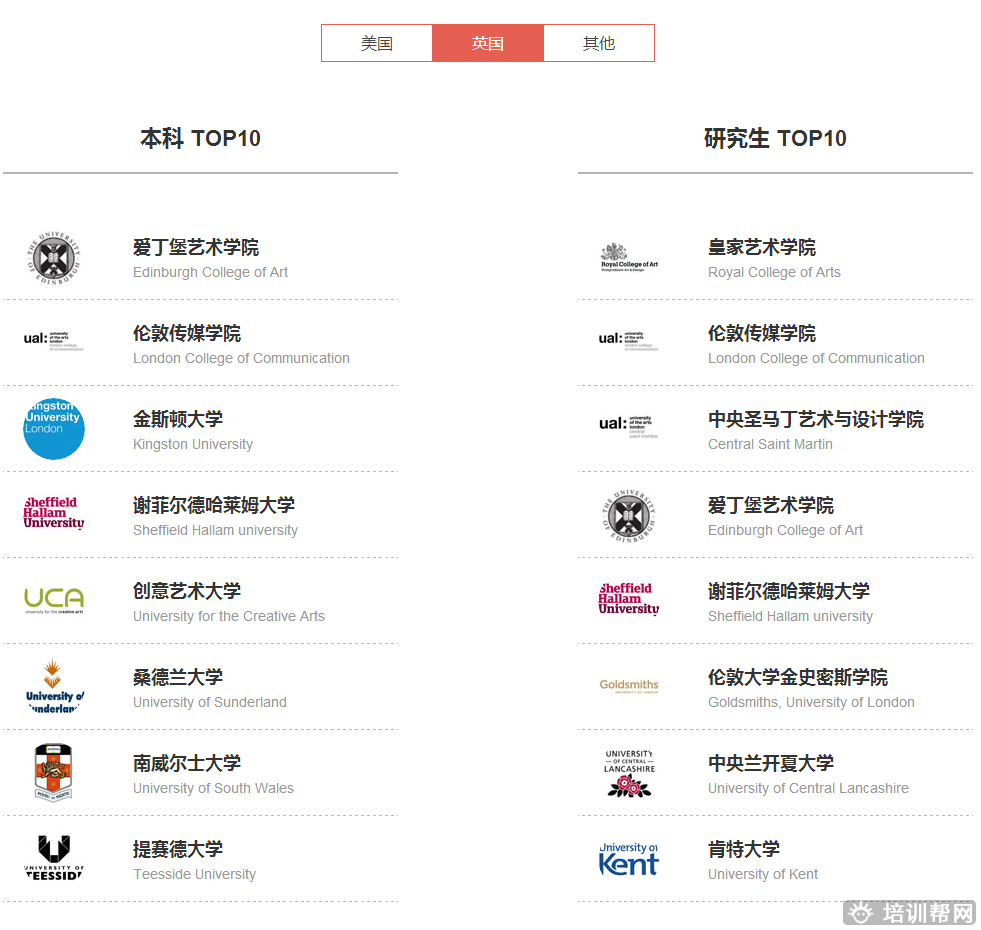Click the 'Kingston University' subtitle

click(193, 444)
